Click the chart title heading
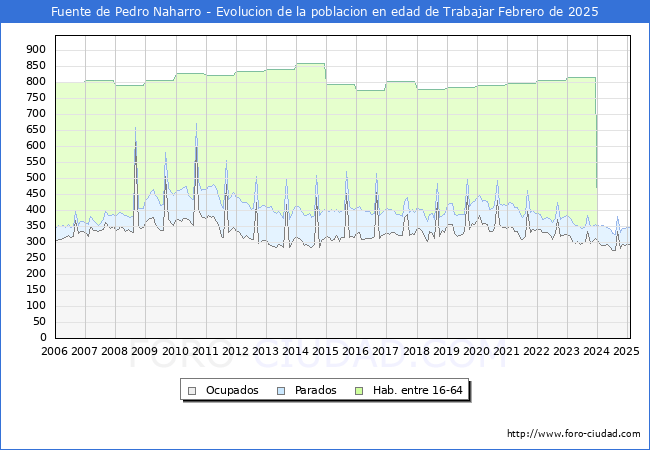 (325, 12)
